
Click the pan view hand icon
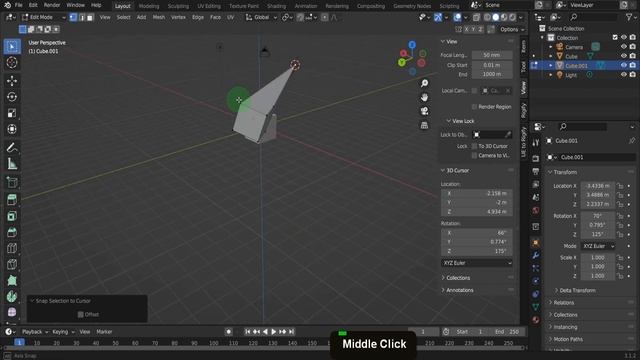click(424, 97)
